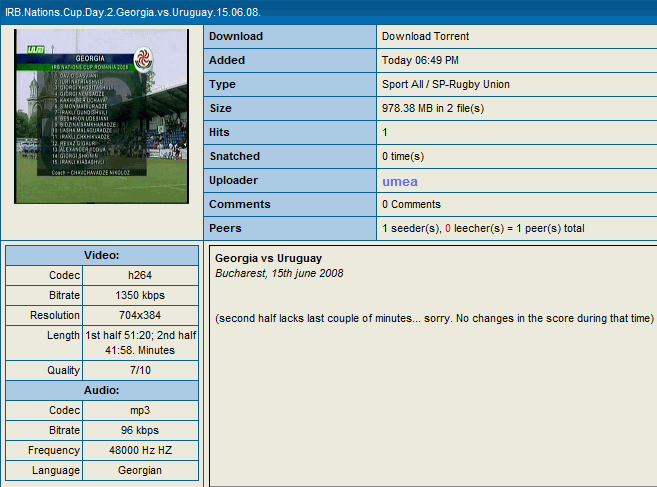Screen dimensions: 657x487
Task: Click the Quality label
Action: [64, 370]
